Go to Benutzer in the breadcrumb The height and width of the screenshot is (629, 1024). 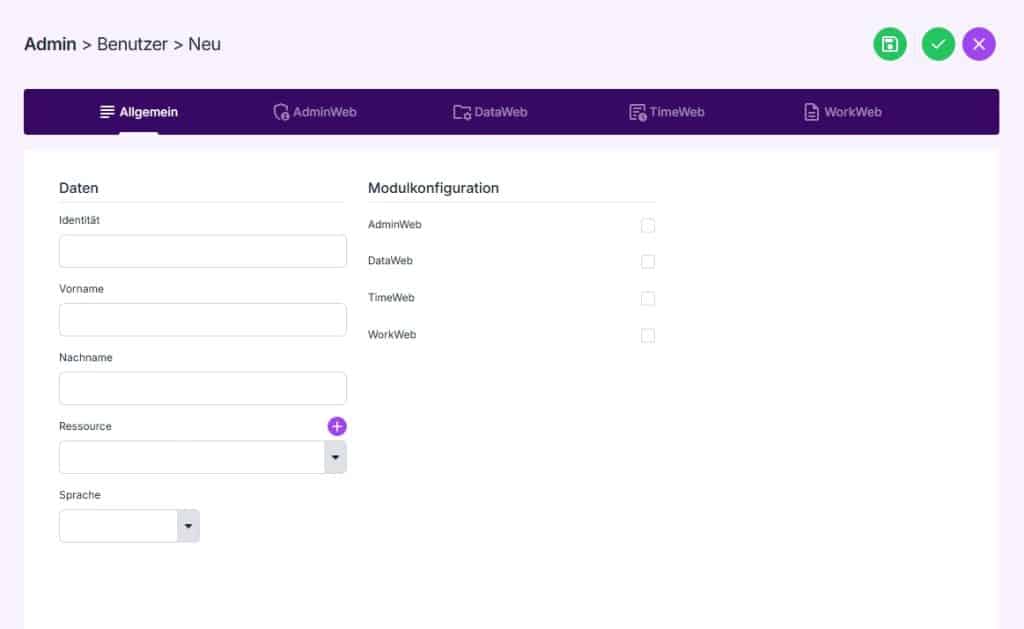pos(133,44)
